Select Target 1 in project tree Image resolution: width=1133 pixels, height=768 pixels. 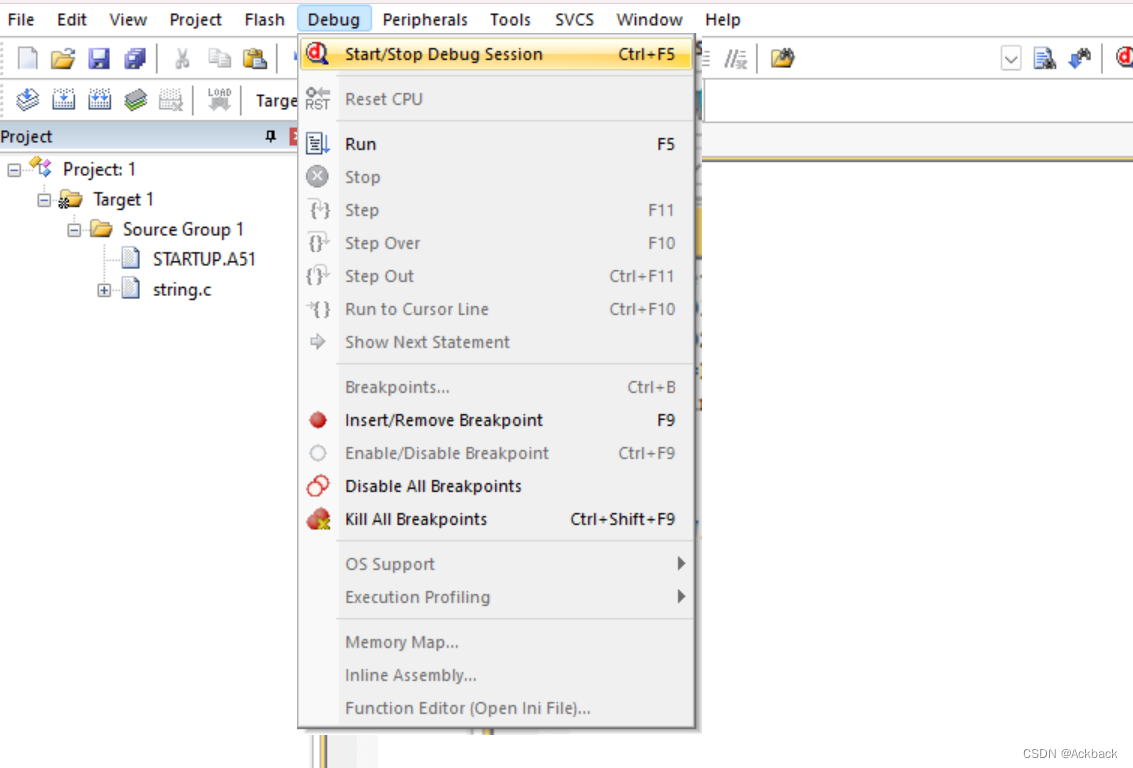click(123, 199)
